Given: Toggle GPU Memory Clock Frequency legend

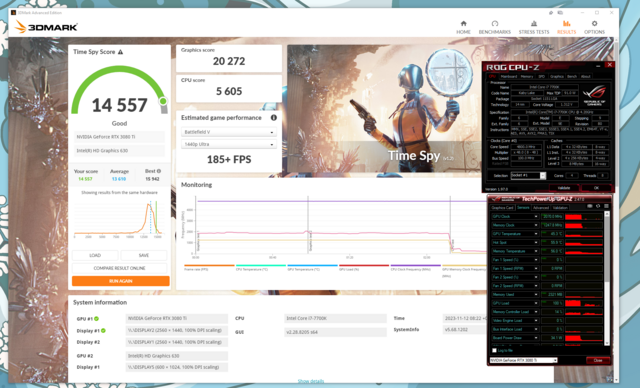Looking at the screenshot, I should coord(464,270).
